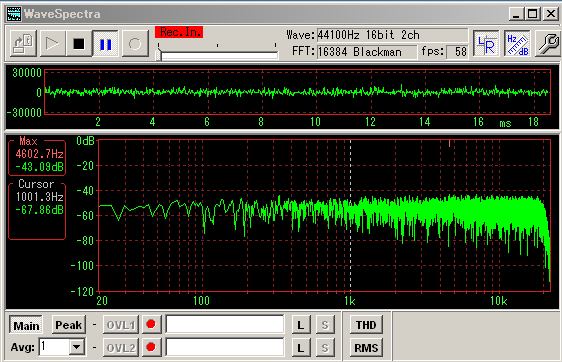Click the L button beside OVL1 field
This screenshot has width=562, height=362.
pos(301,325)
